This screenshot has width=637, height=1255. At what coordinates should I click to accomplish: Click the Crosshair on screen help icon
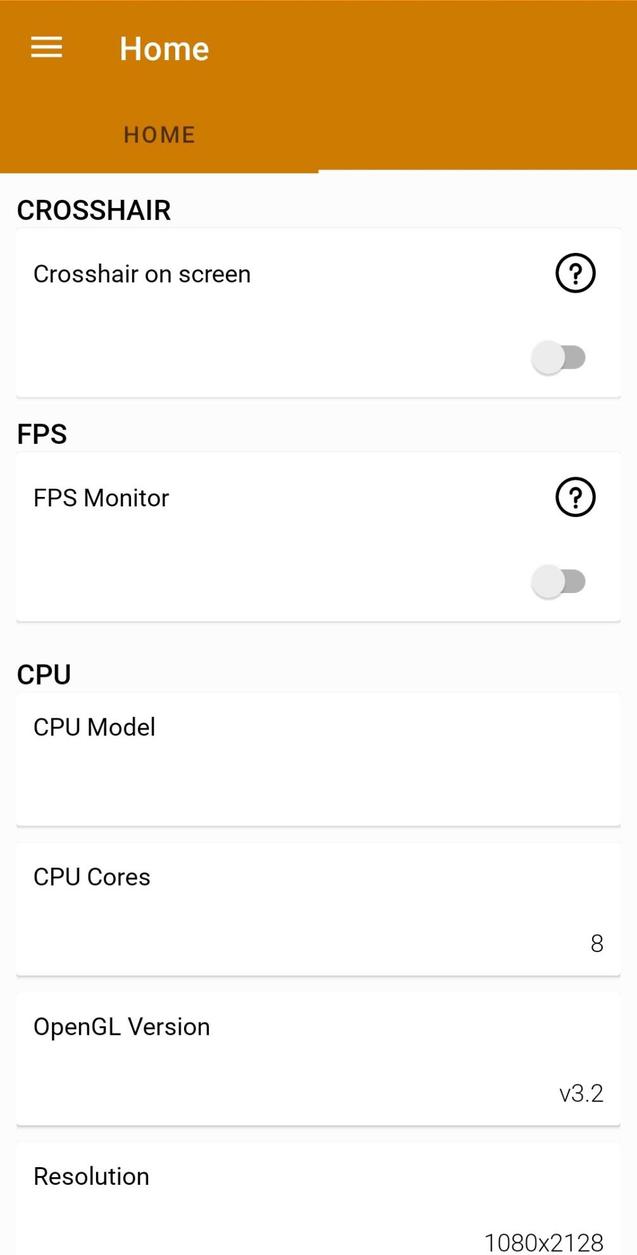[x=574, y=273]
